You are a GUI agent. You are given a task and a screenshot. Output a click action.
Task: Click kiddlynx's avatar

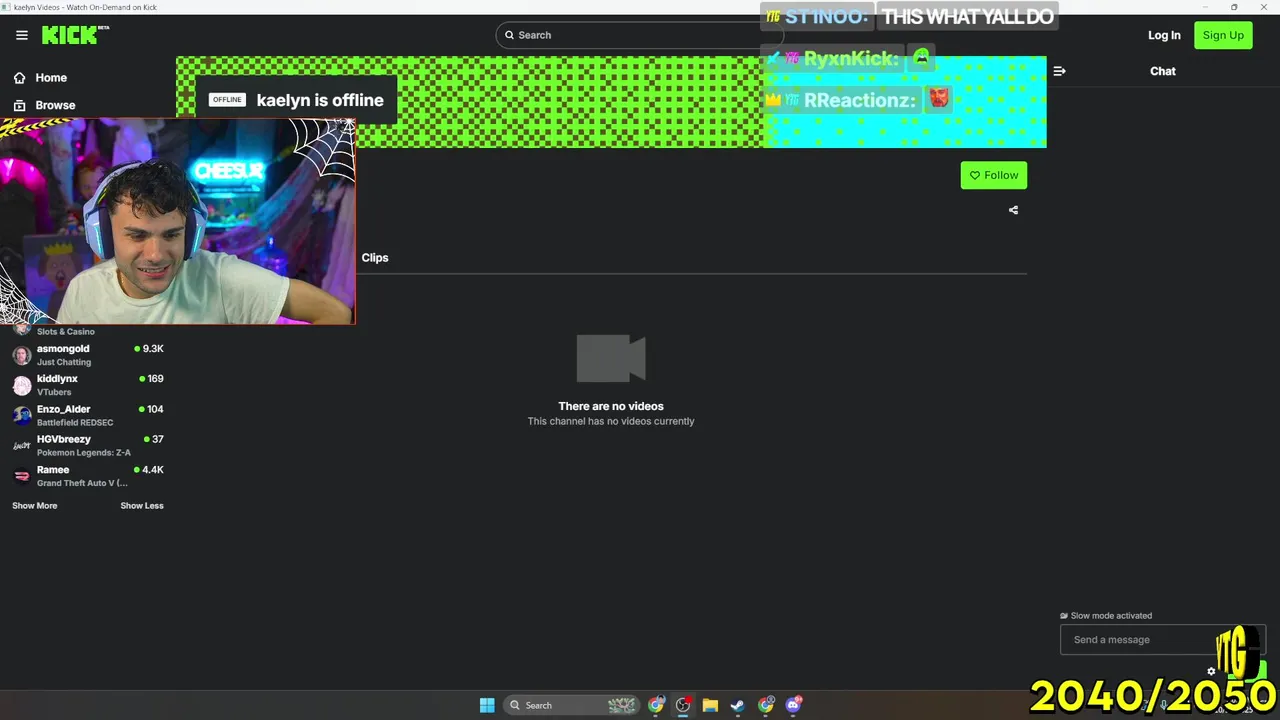tap(22, 386)
